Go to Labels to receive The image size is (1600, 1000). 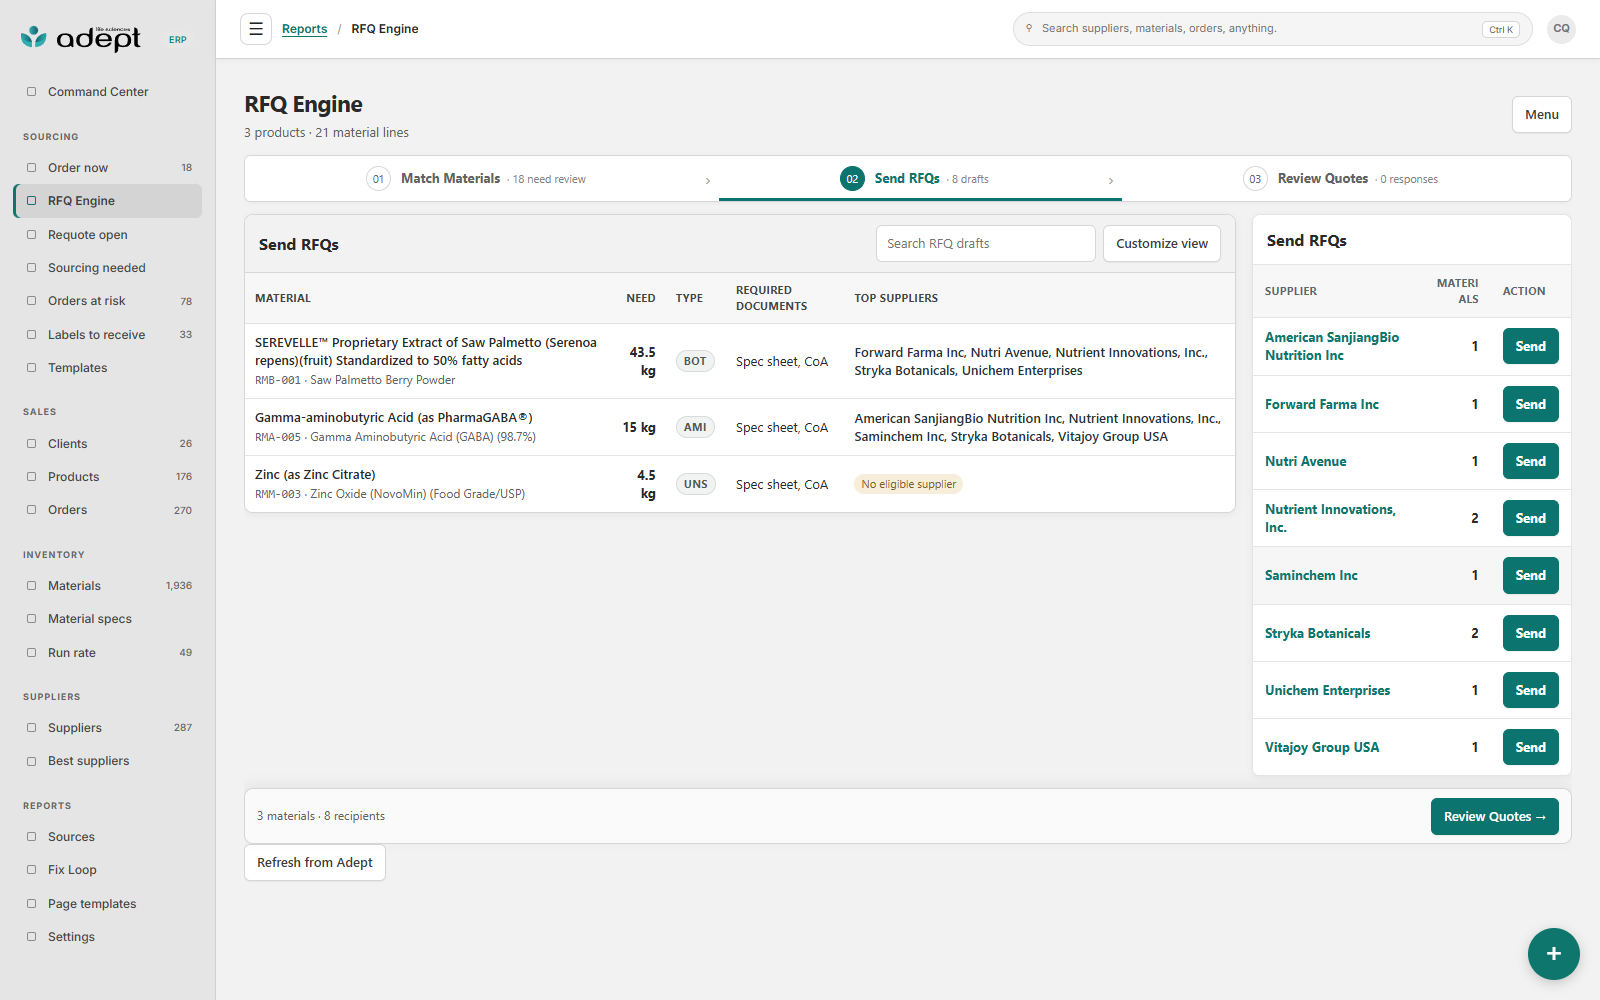point(108,335)
